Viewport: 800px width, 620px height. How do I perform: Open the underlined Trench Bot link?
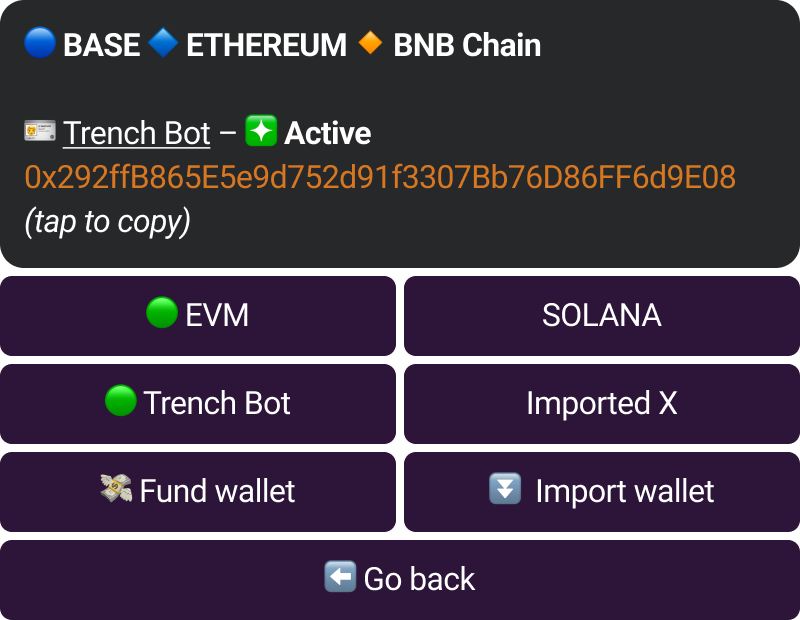[x=137, y=133]
